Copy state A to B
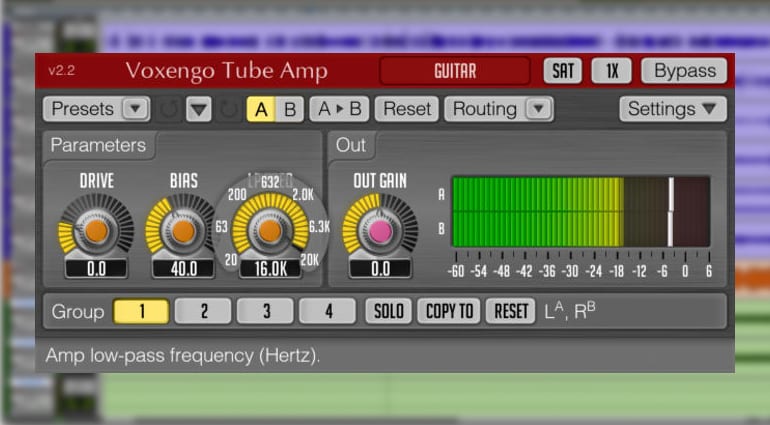The height and width of the screenshot is (425, 770). (339, 109)
